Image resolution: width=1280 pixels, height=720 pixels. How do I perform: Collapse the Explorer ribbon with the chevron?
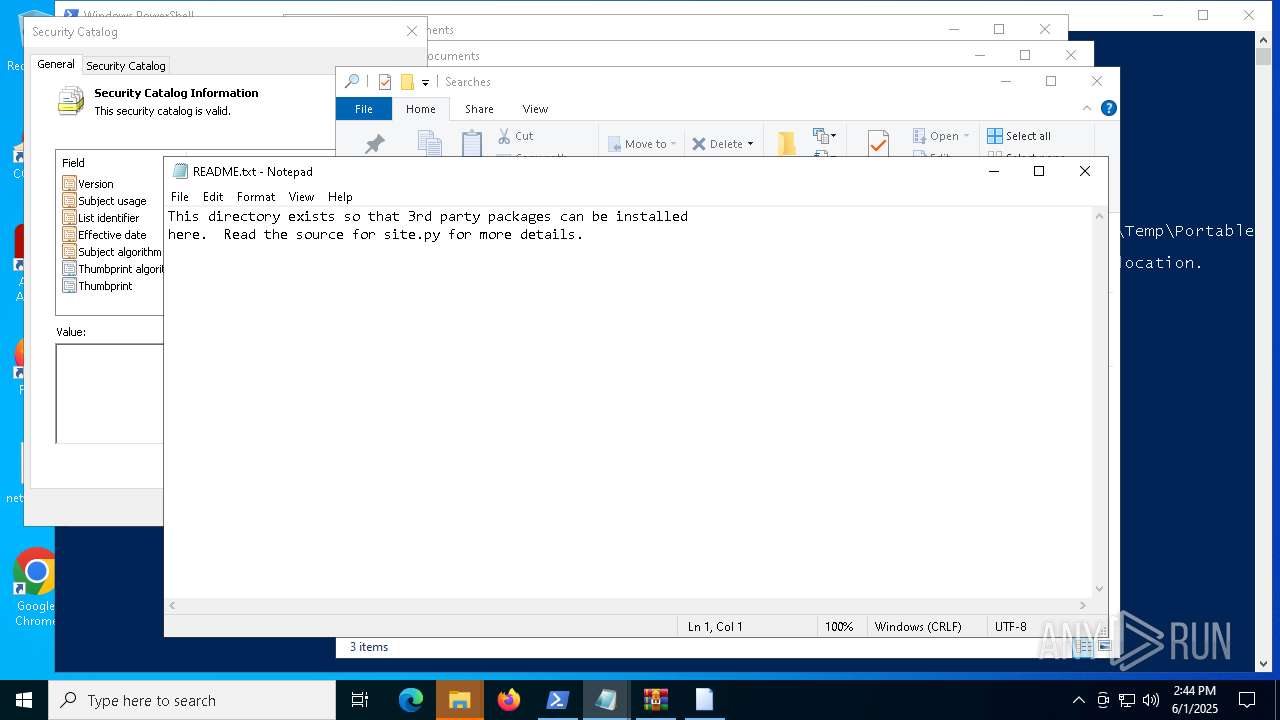click(1087, 108)
